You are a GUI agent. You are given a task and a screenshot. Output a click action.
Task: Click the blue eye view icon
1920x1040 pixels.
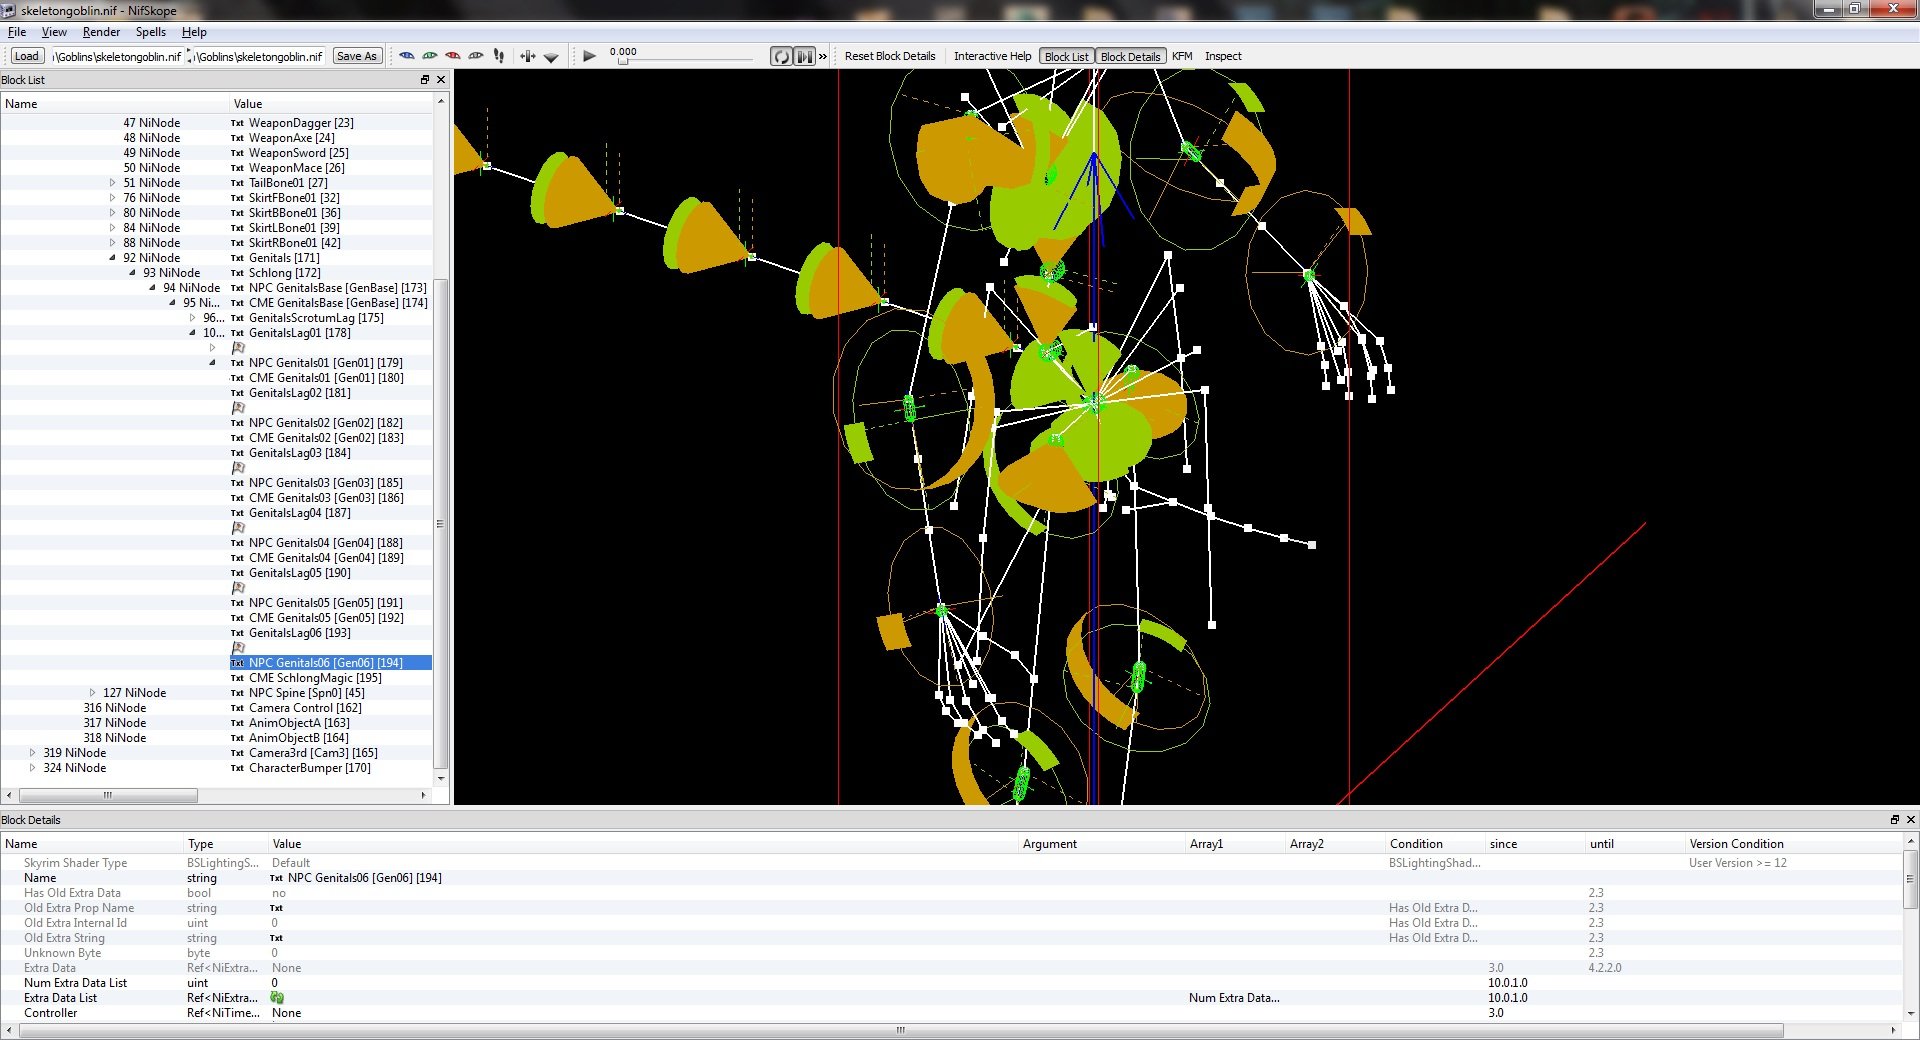click(407, 56)
